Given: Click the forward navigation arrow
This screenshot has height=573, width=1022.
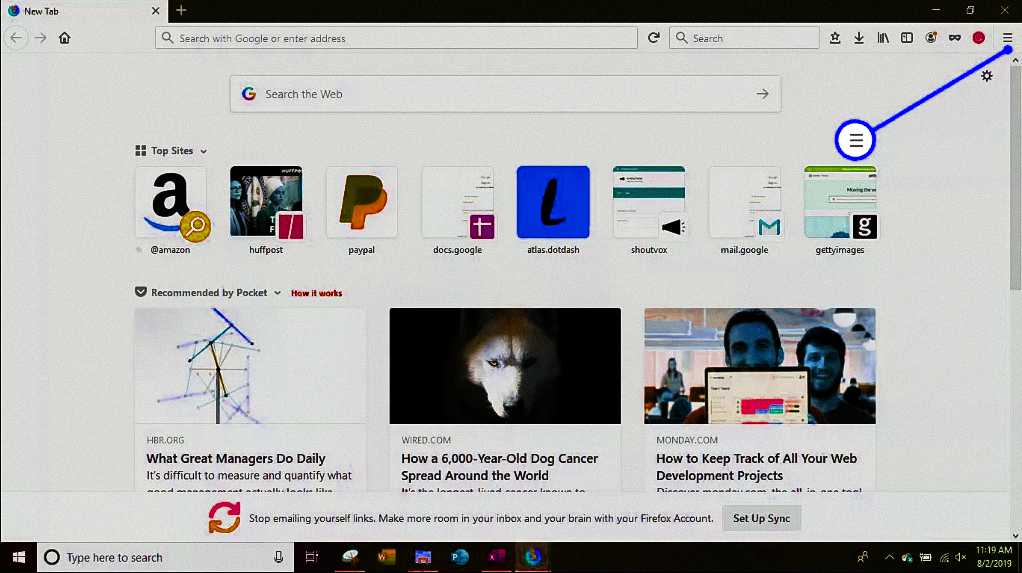Looking at the screenshot, I should (x=40, y=38).
